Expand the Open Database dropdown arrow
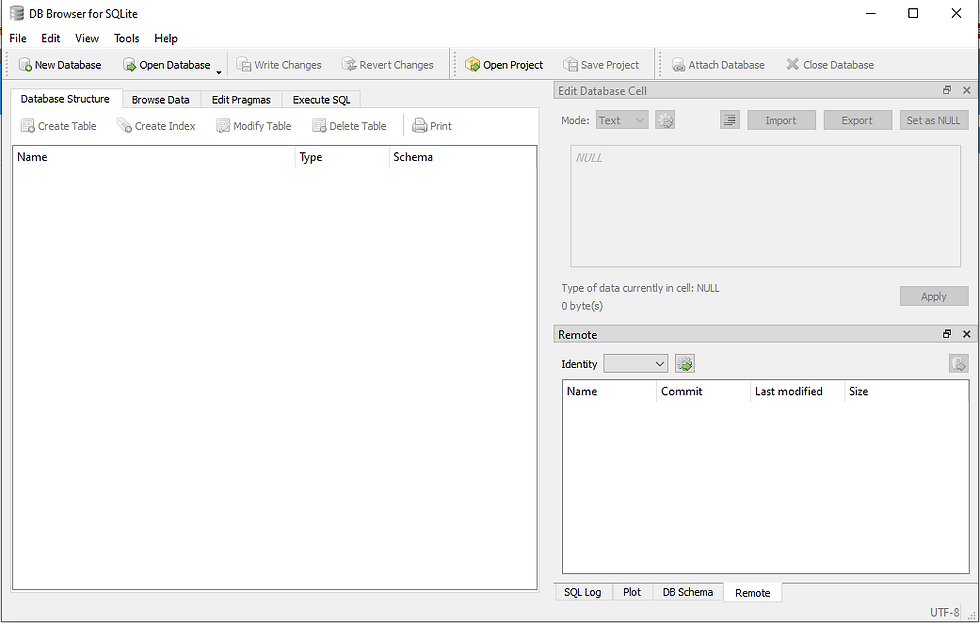 point(219,72)
